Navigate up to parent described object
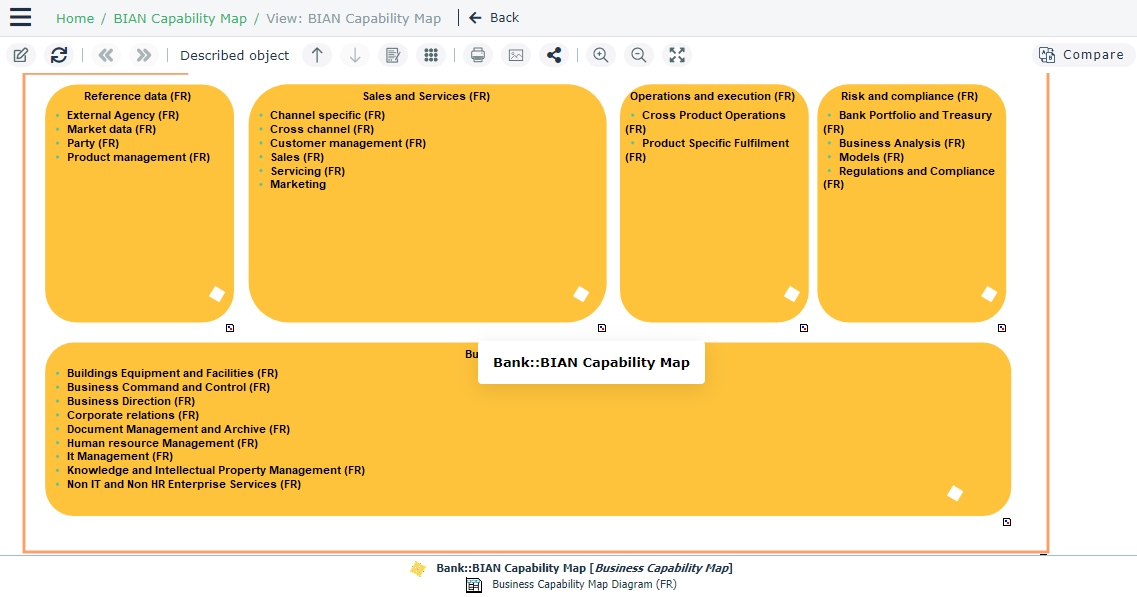1137x597 pixels. (x=316, y=55)
